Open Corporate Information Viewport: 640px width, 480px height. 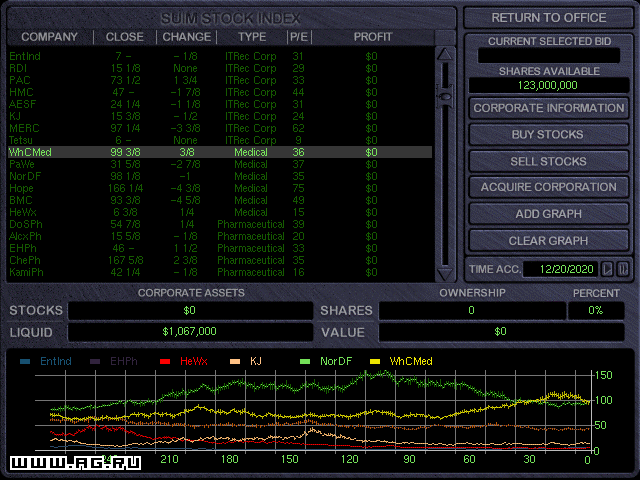[x=548, y=108]
